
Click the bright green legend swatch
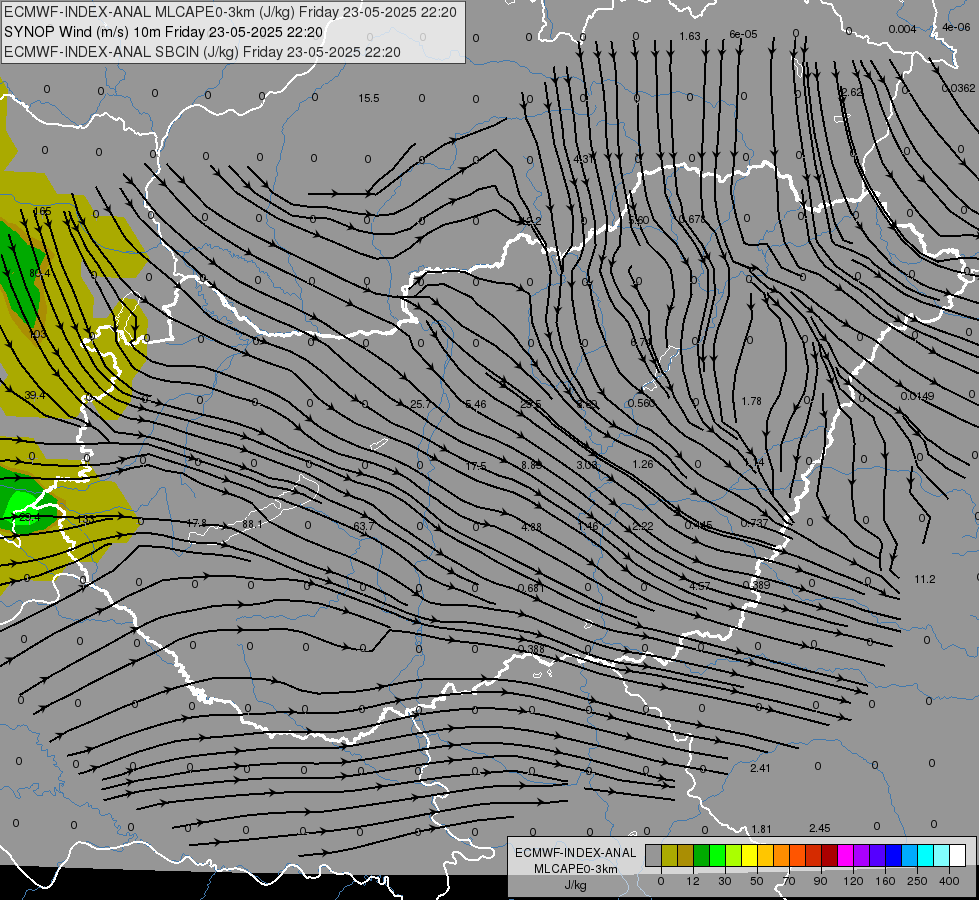[717, 856]
